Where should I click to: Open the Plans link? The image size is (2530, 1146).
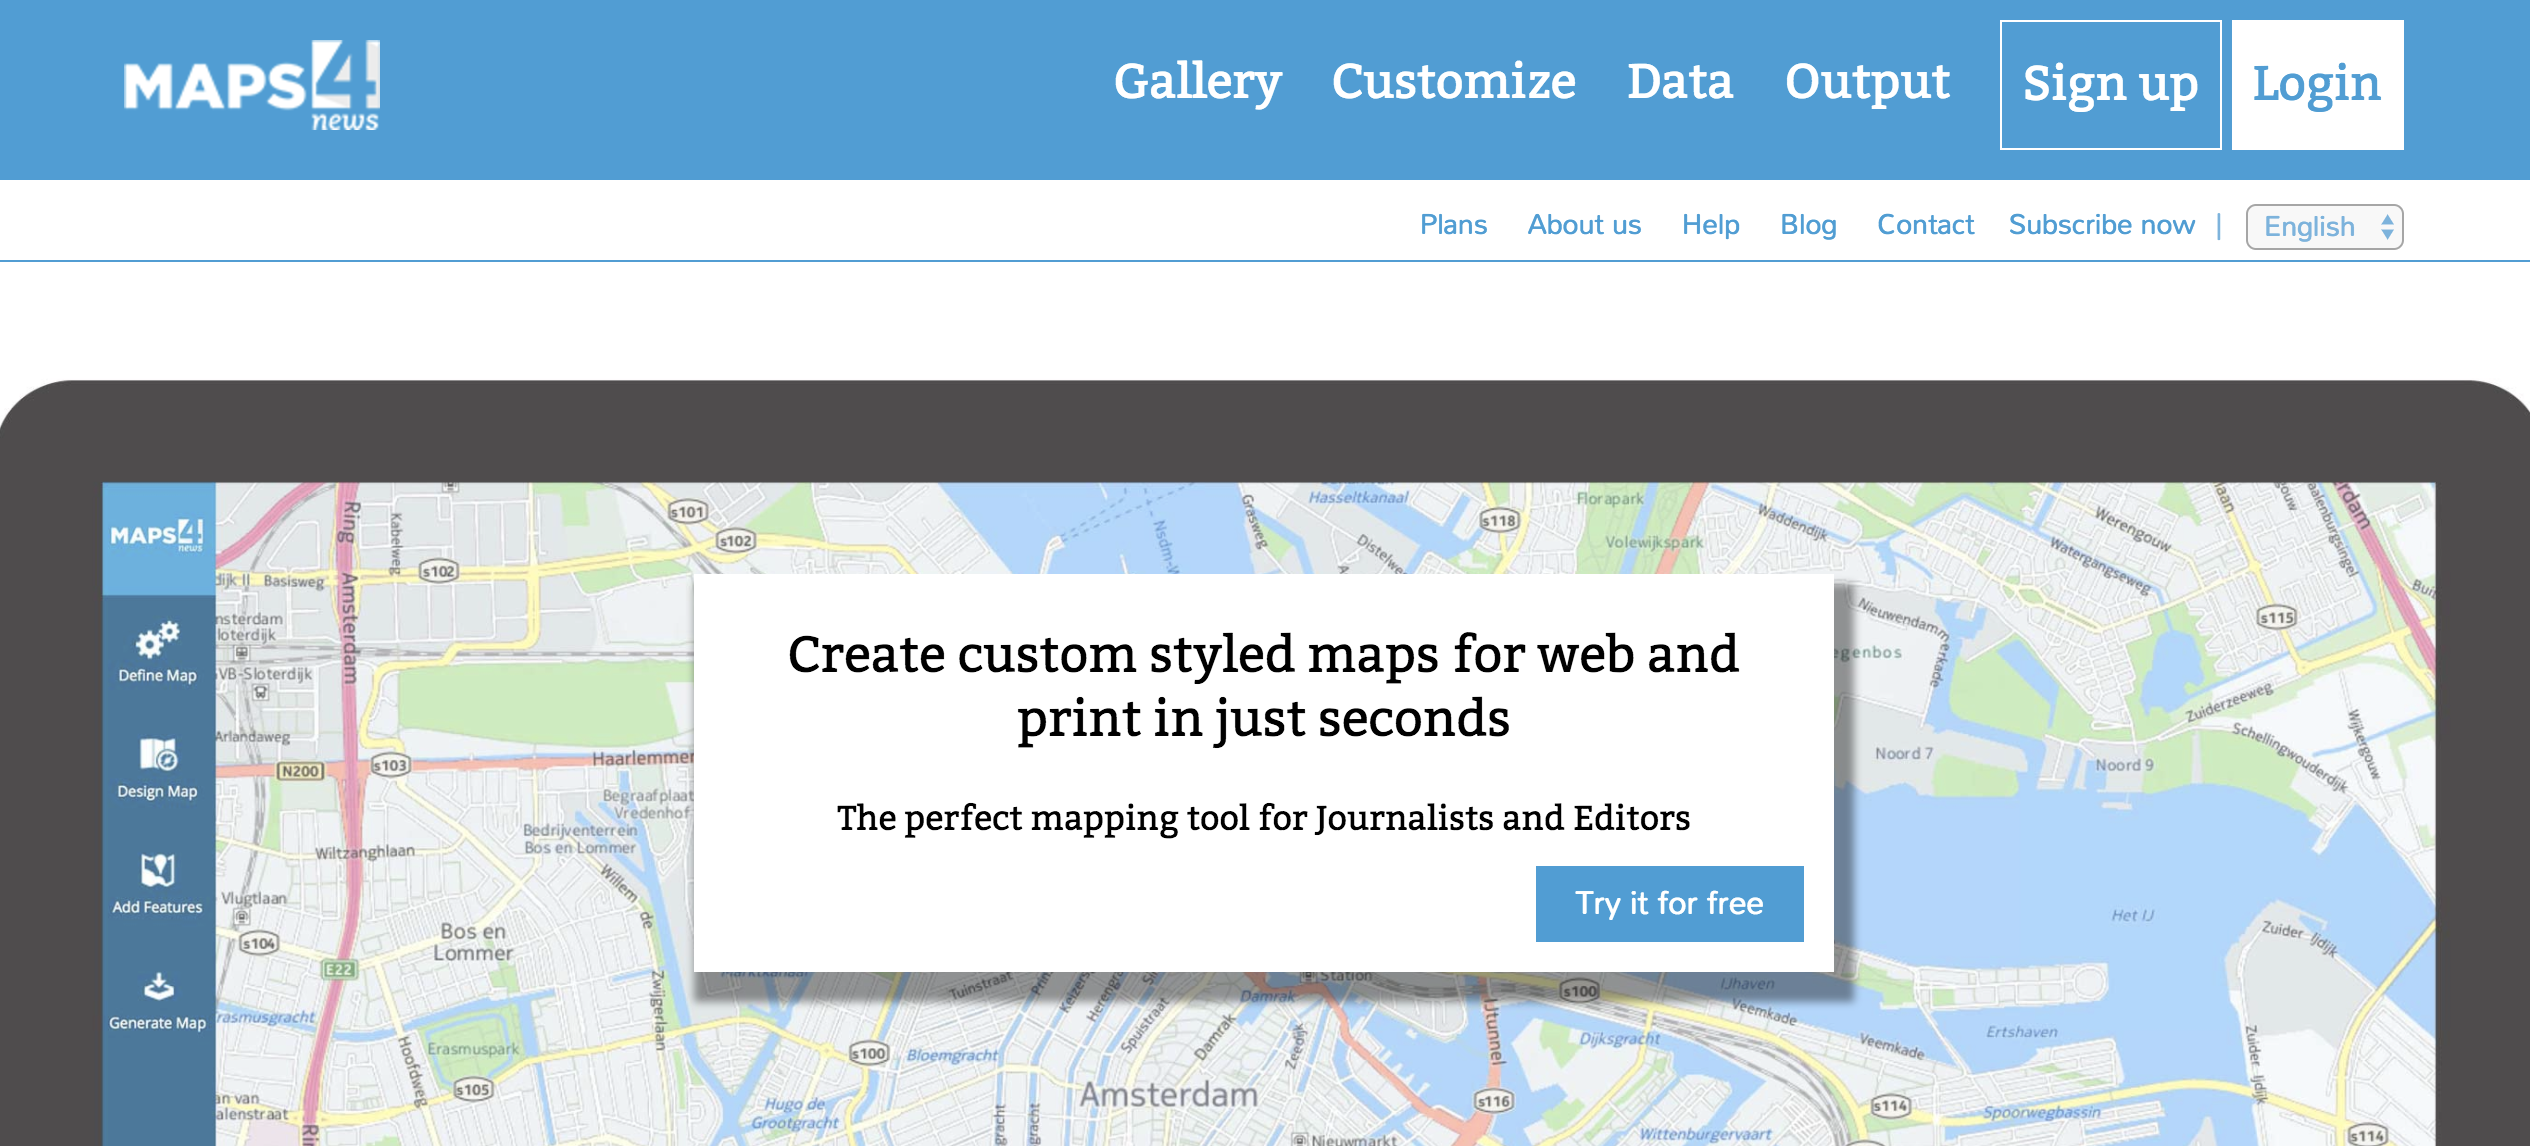[1453, 225]
